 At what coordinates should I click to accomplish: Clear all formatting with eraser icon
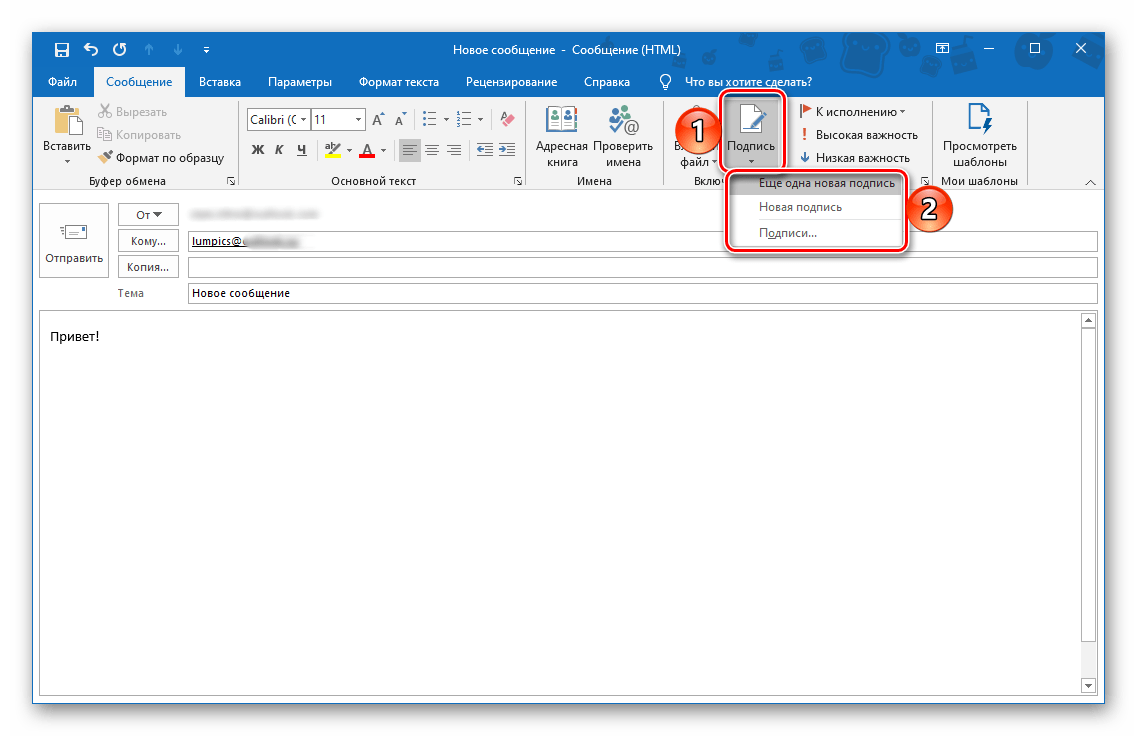(x=508, y=120)
